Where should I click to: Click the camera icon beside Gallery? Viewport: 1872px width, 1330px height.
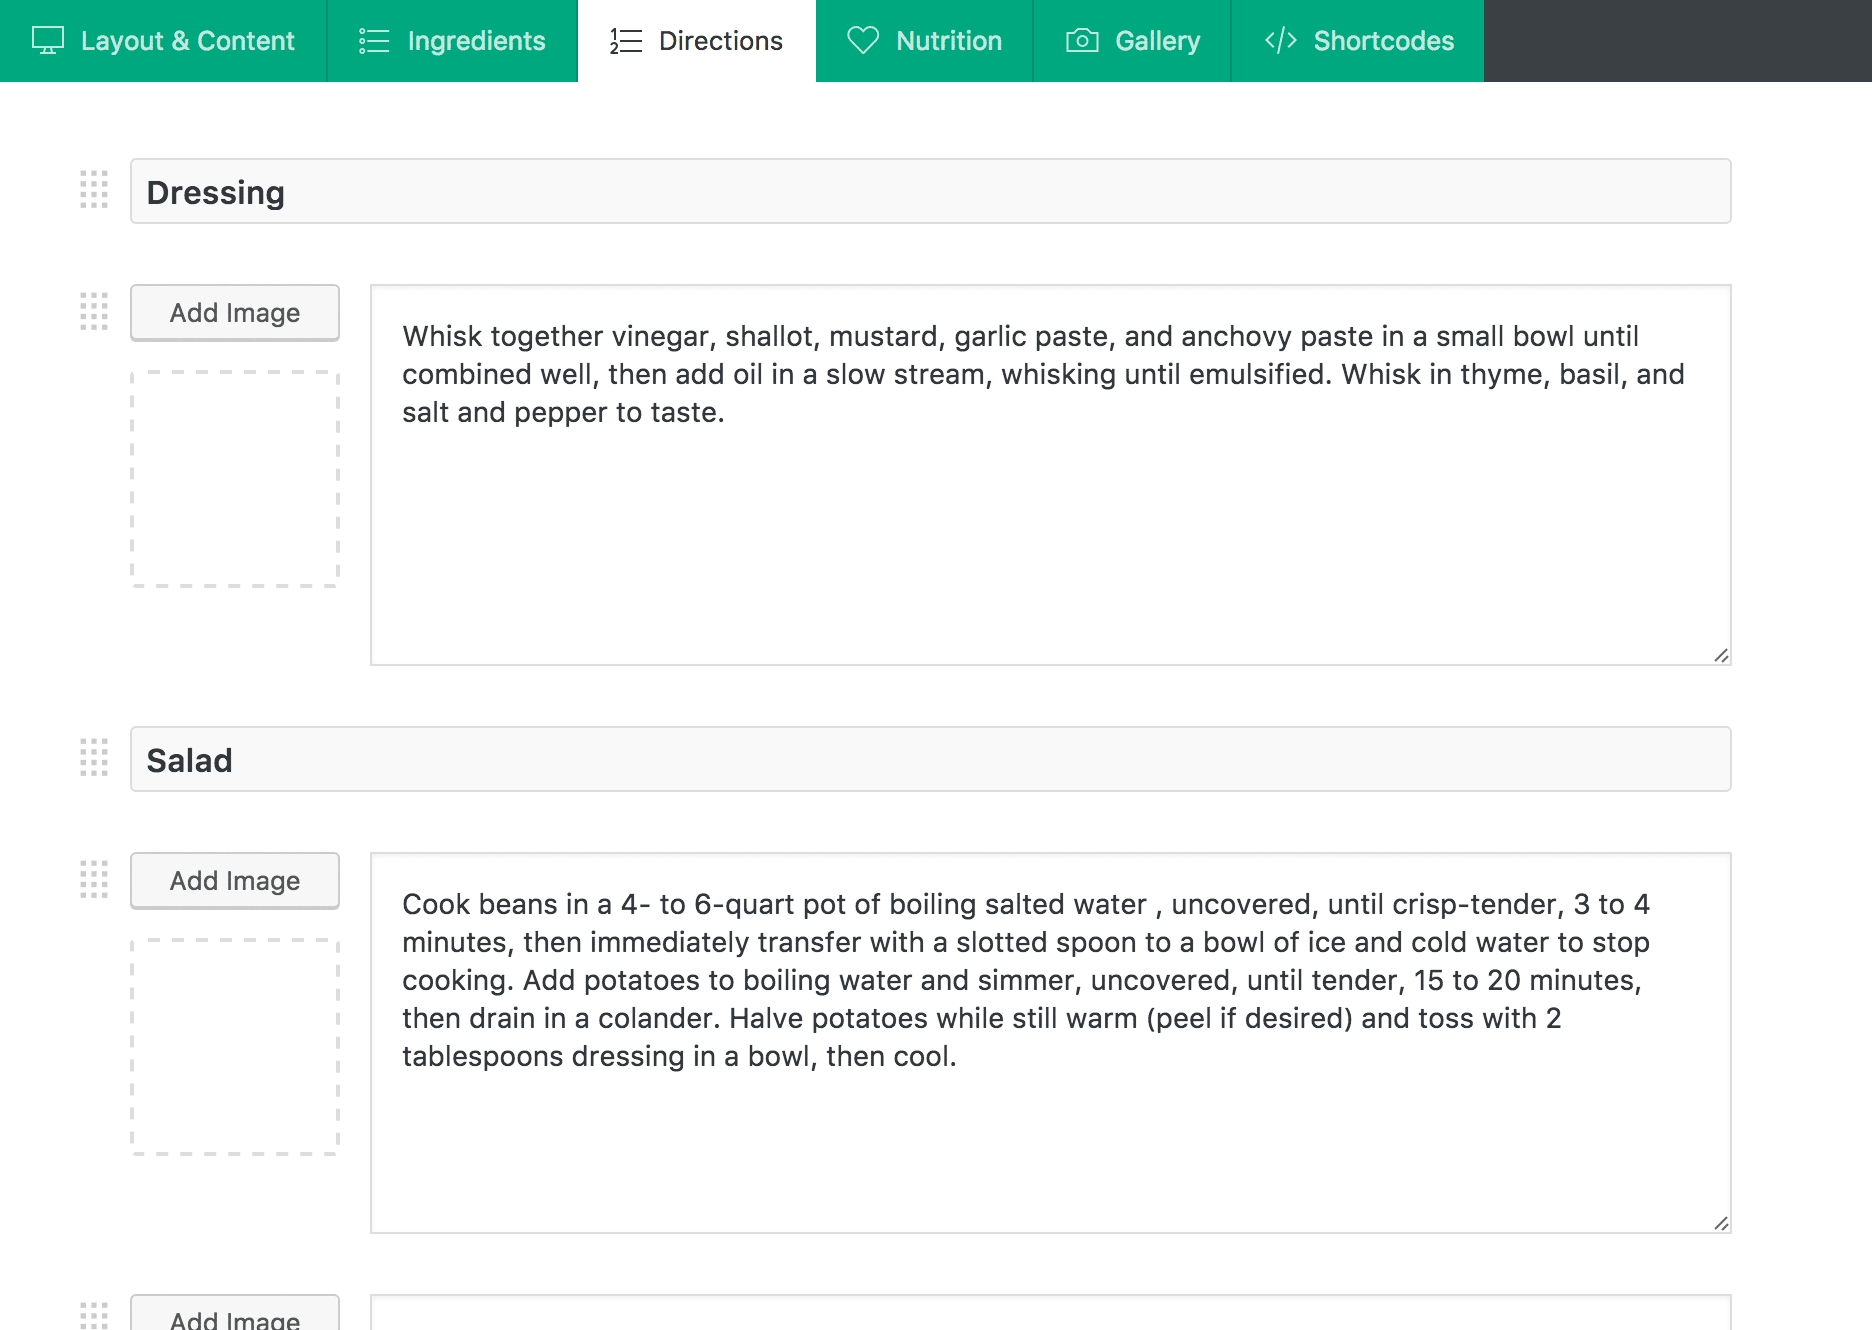tap(1082, 41)
